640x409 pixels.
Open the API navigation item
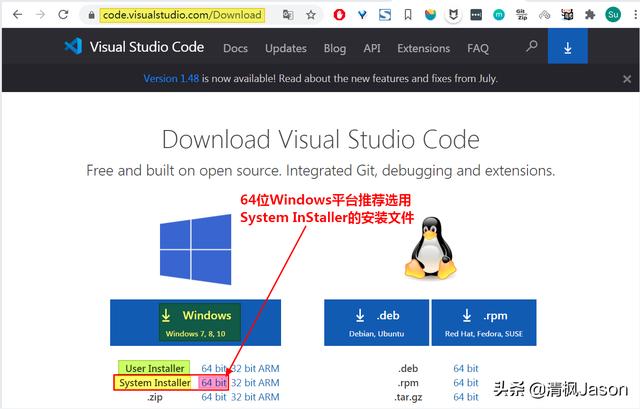[x=372, y=48]
